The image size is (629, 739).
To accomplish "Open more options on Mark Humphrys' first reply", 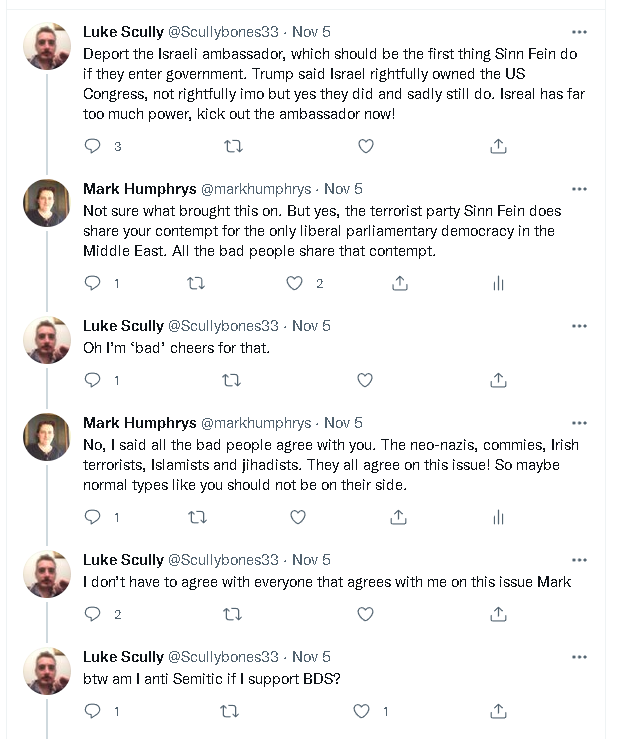I will pos(579,189).
